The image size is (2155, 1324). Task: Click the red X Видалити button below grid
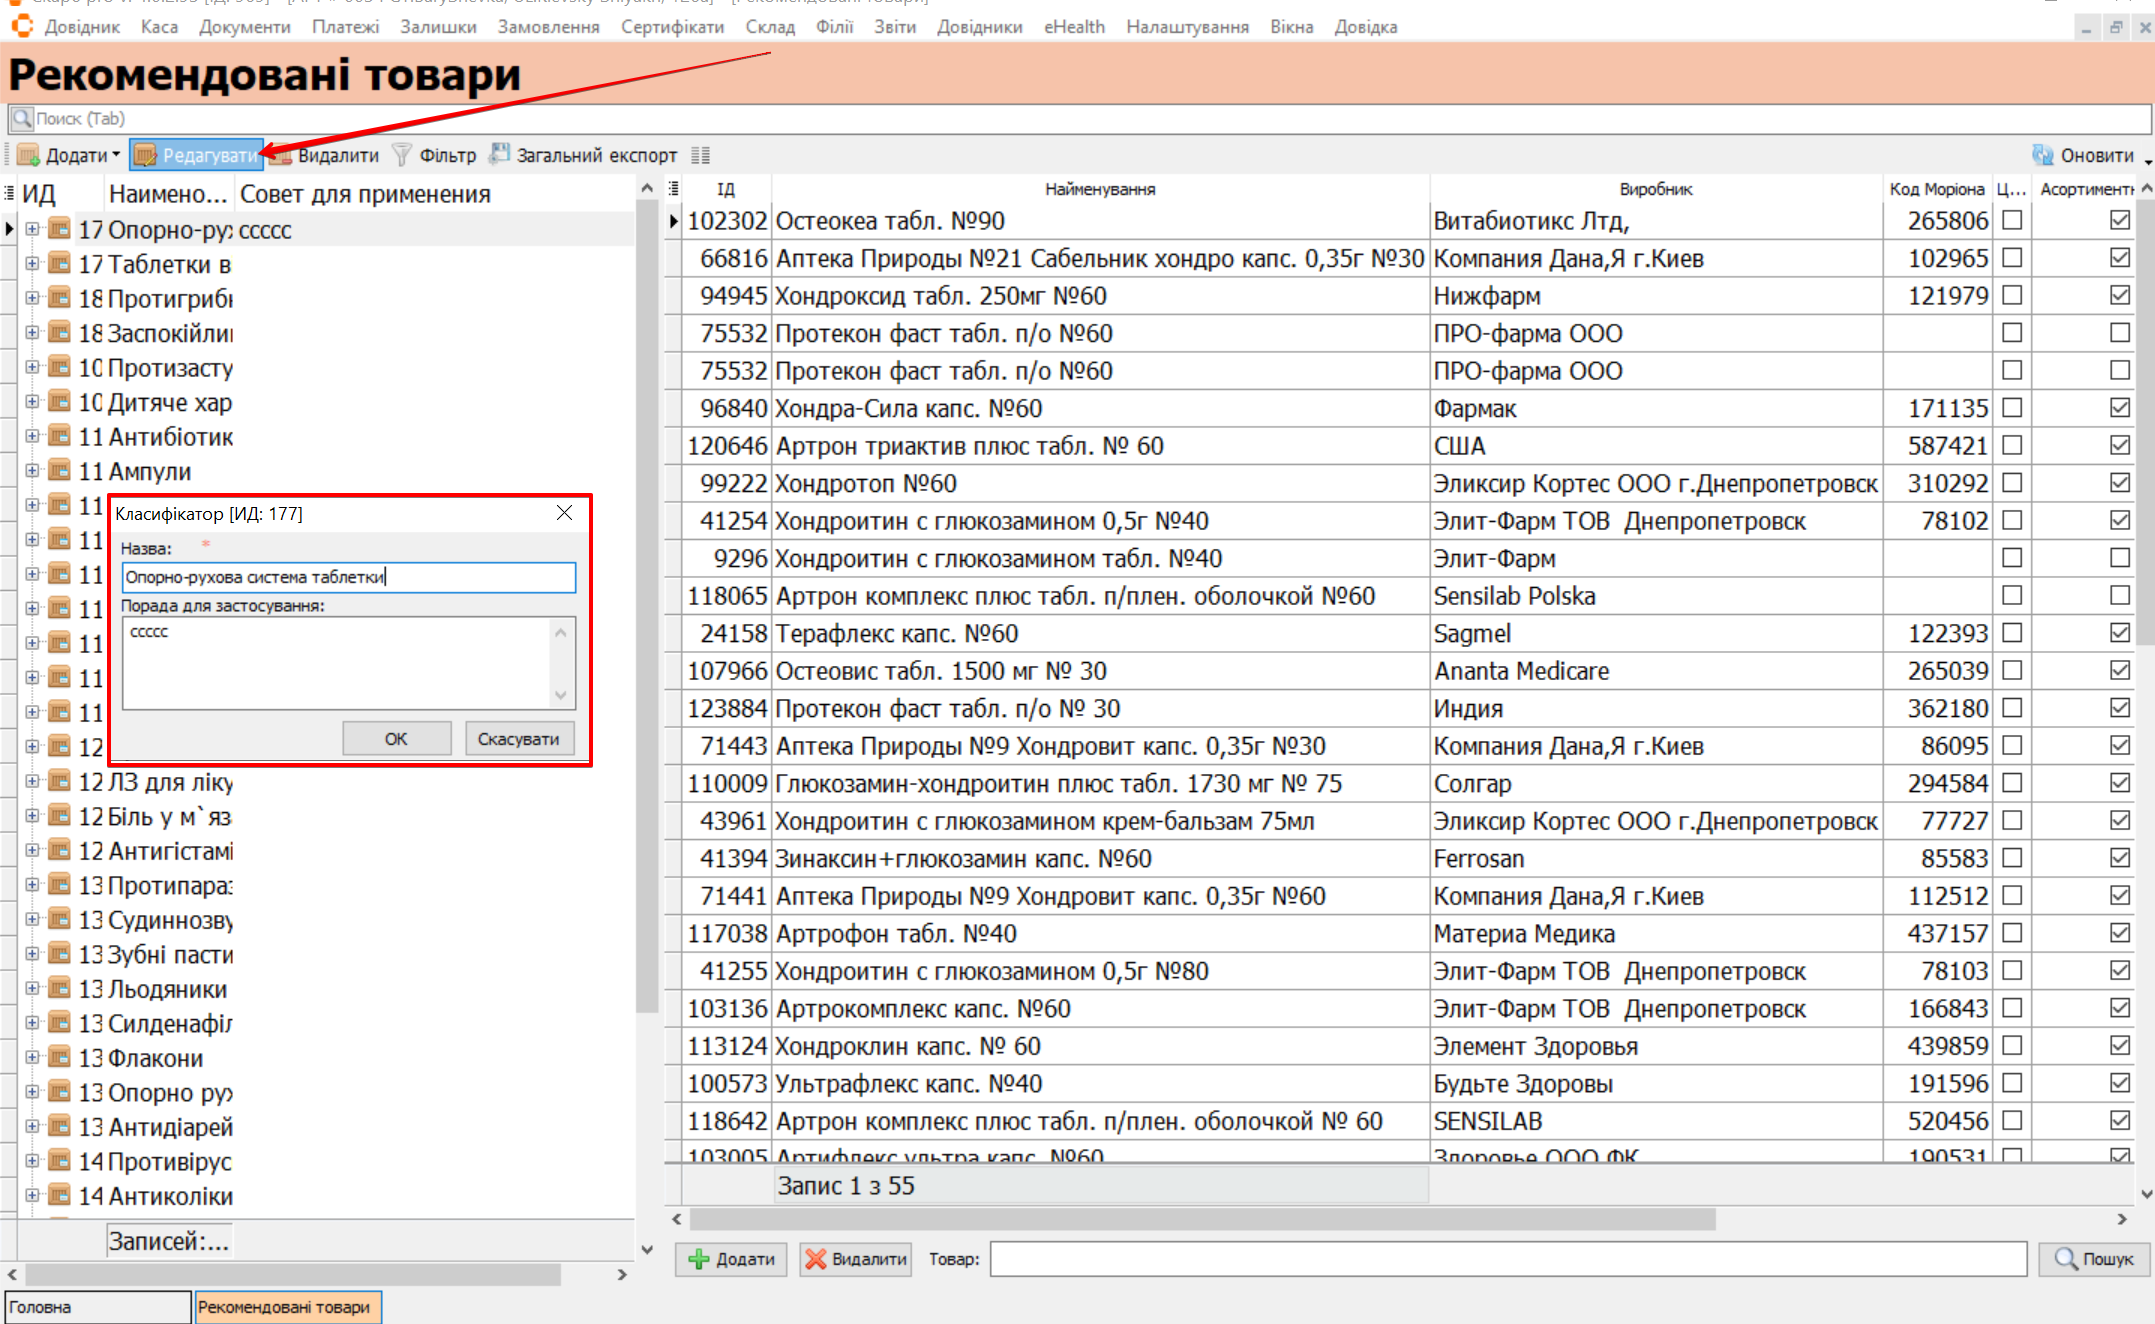click(x=817, y=1259)
